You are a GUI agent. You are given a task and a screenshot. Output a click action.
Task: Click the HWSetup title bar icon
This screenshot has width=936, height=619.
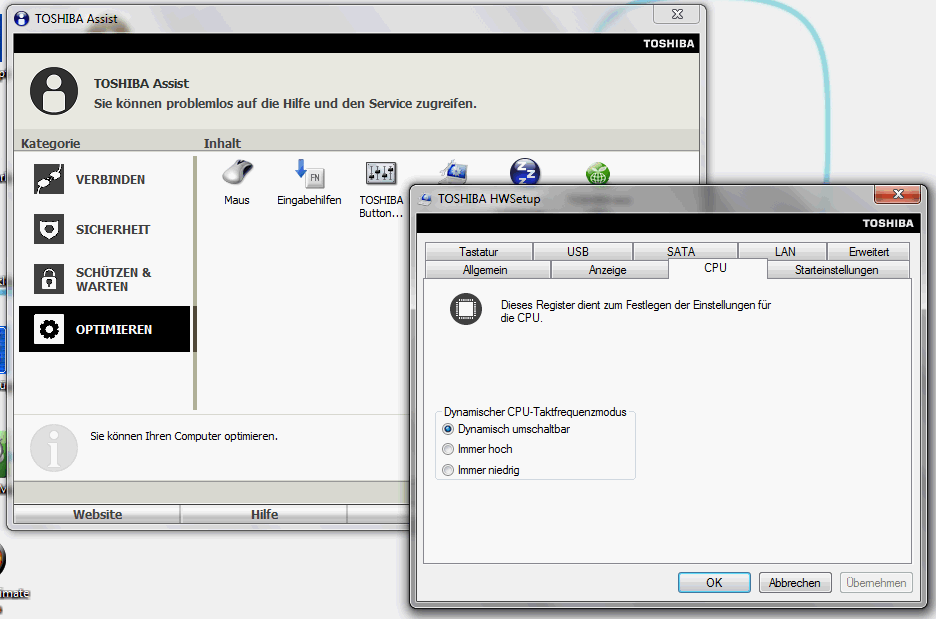425,199
